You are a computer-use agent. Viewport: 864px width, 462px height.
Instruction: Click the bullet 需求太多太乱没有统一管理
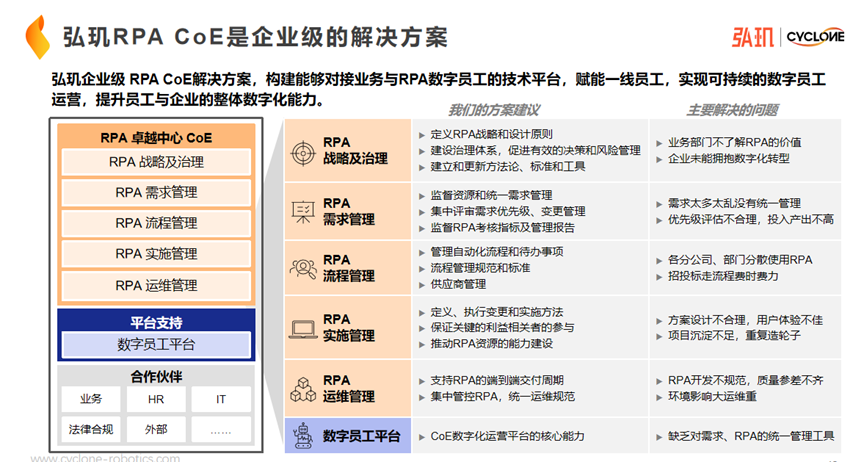(735, 203)
